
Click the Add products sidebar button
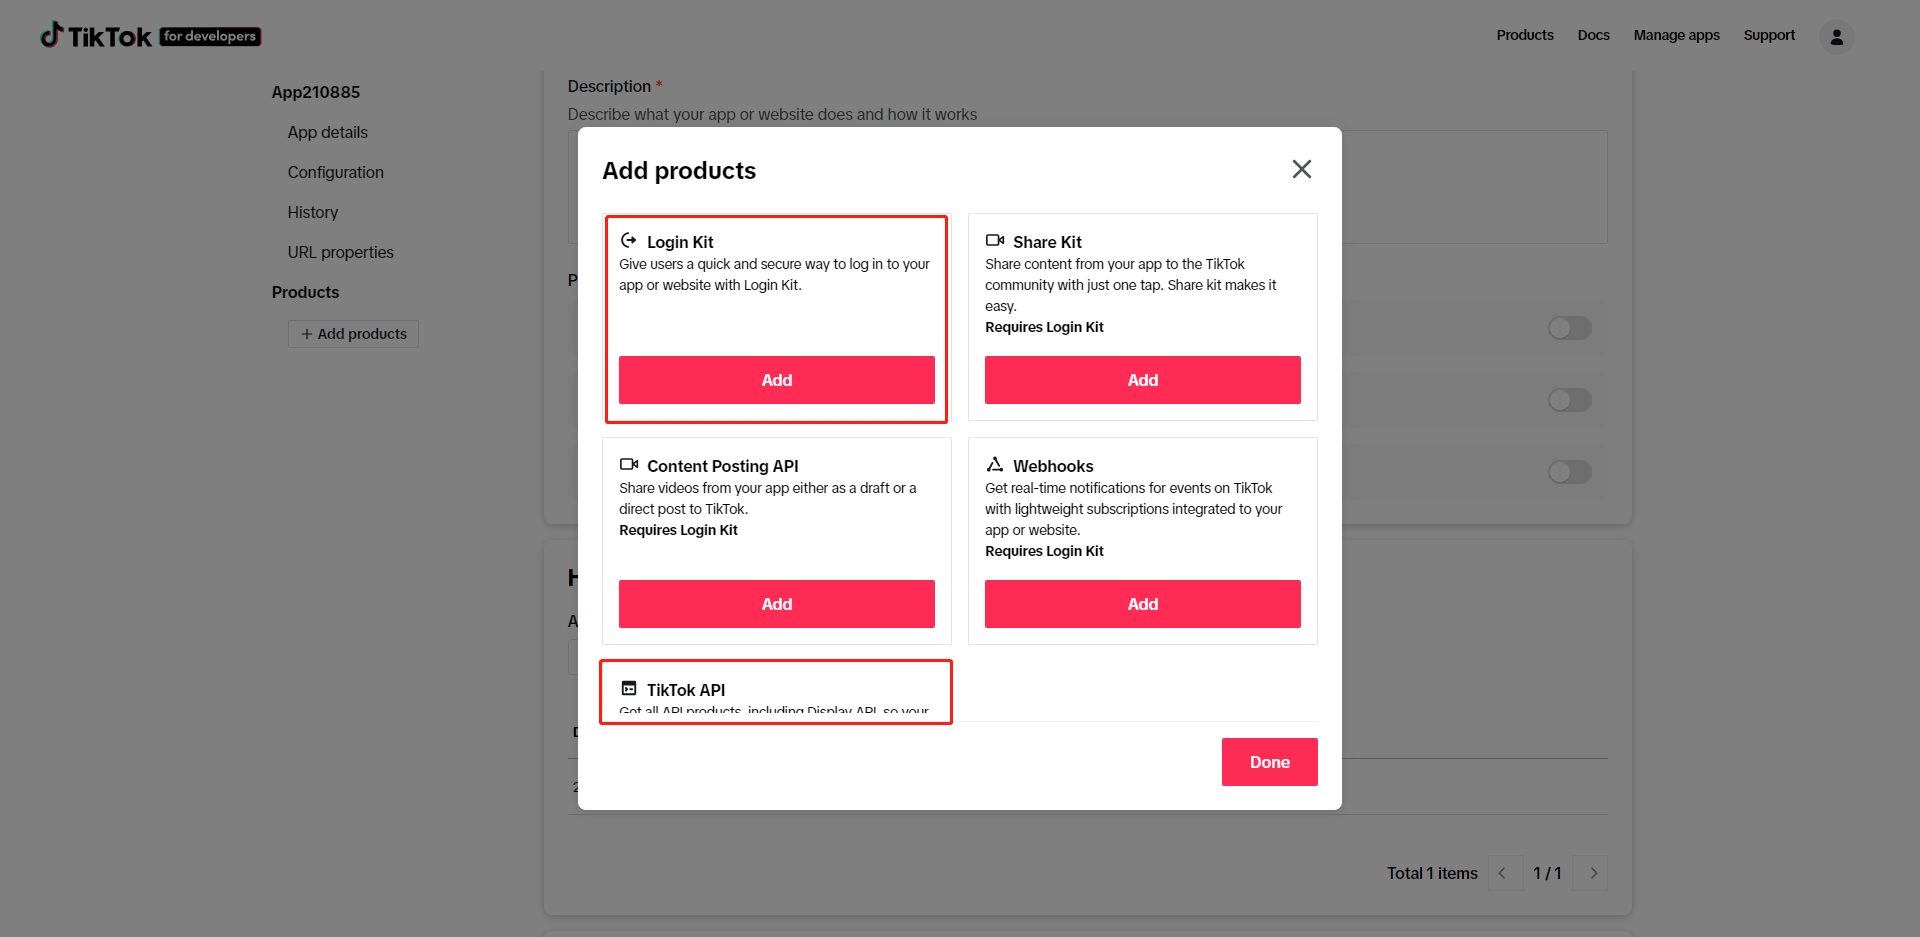354,334
